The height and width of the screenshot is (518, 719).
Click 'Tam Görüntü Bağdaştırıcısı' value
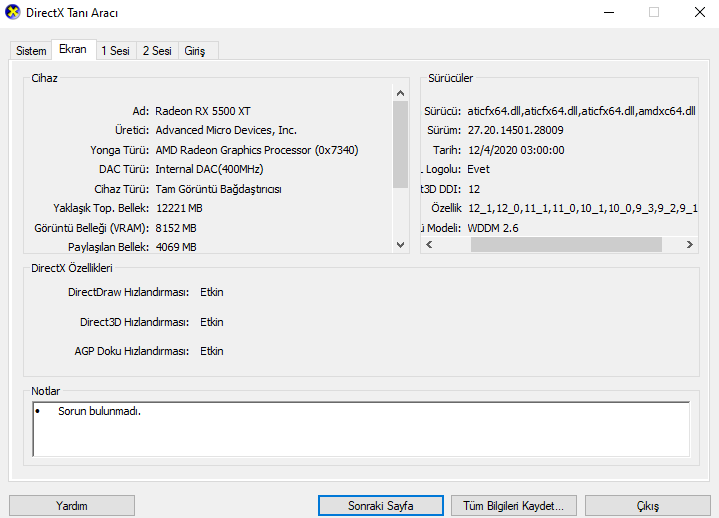(218, 189)
